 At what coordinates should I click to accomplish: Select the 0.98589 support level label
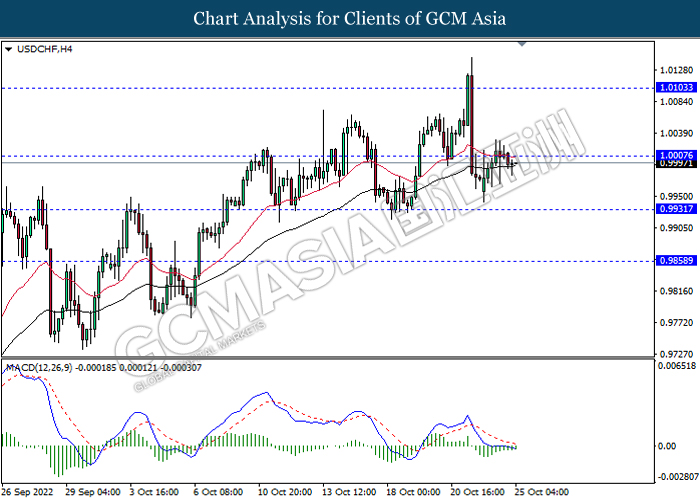point(676,260)
